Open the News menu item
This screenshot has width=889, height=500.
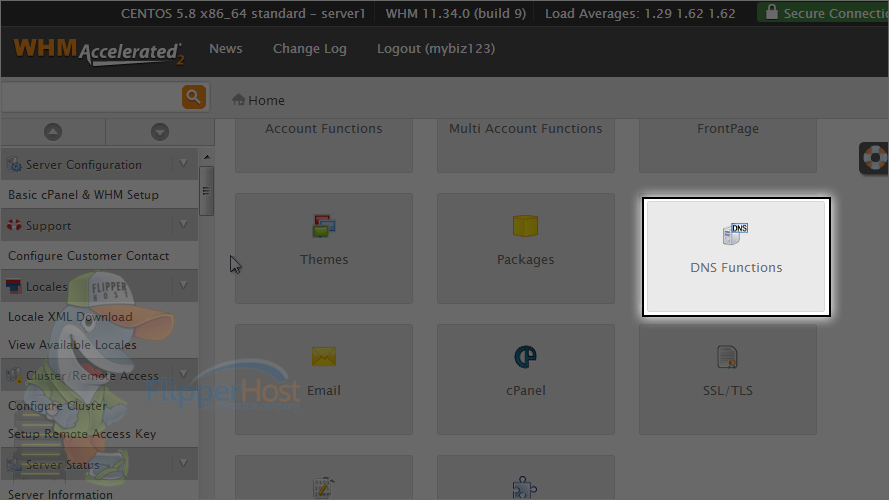(x=226, y=49)
